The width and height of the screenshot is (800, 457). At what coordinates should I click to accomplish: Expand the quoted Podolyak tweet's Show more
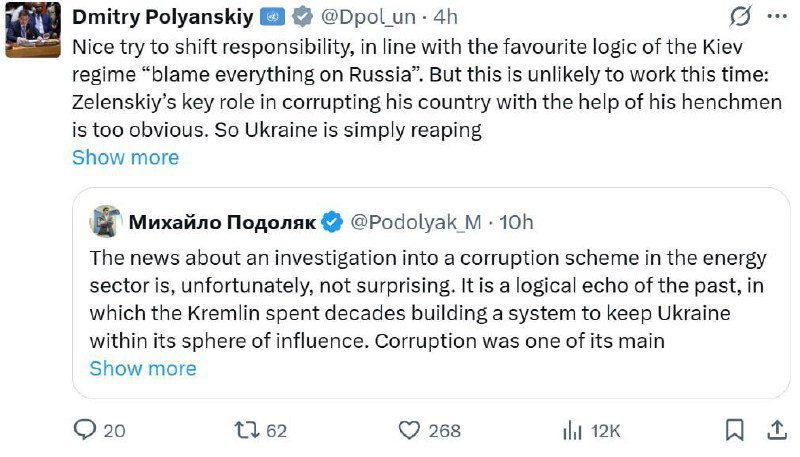click(143, 368)
